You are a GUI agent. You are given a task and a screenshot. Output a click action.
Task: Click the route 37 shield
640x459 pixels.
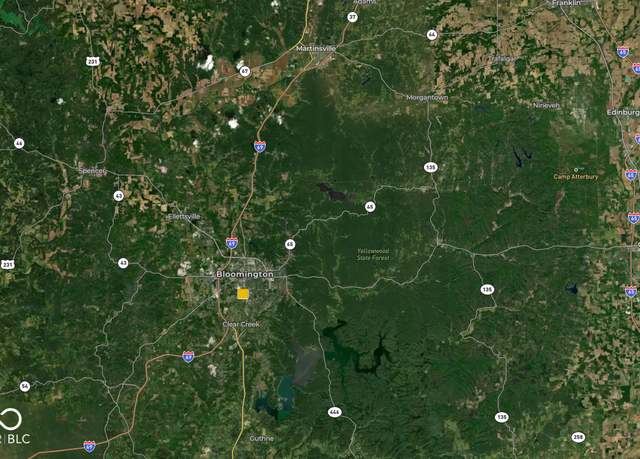(x=353, y=17)
